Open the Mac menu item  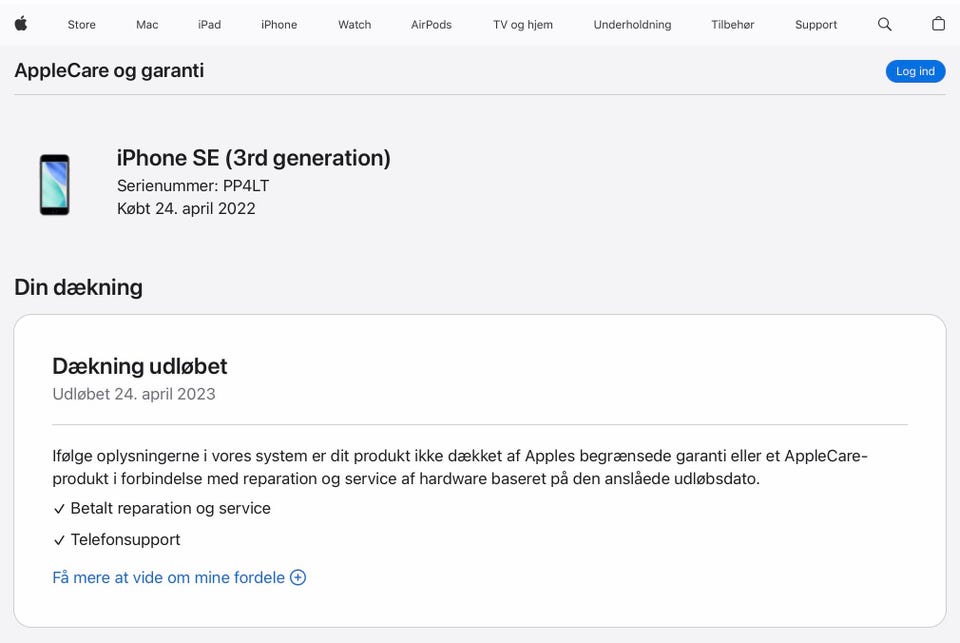tap(147, 24)
